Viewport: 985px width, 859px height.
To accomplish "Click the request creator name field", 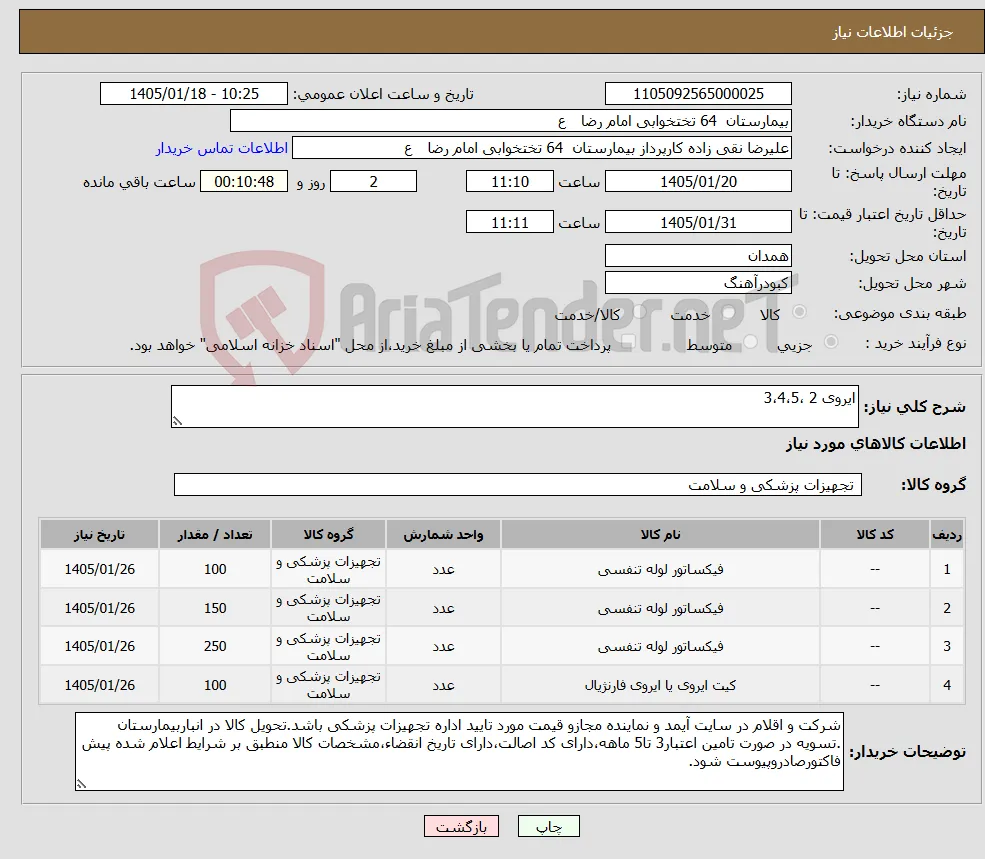I will point(541,148).
